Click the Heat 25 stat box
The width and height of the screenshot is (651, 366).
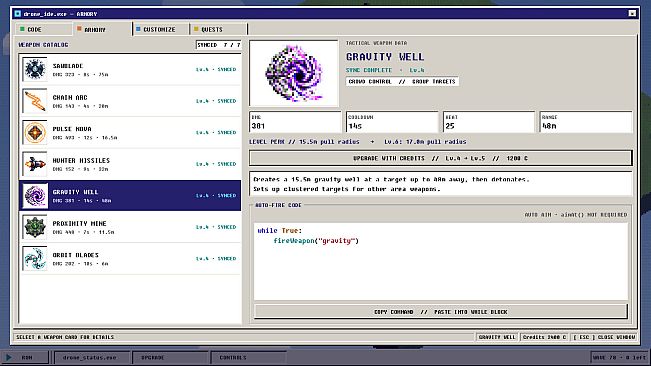click(x=489, y=122)
